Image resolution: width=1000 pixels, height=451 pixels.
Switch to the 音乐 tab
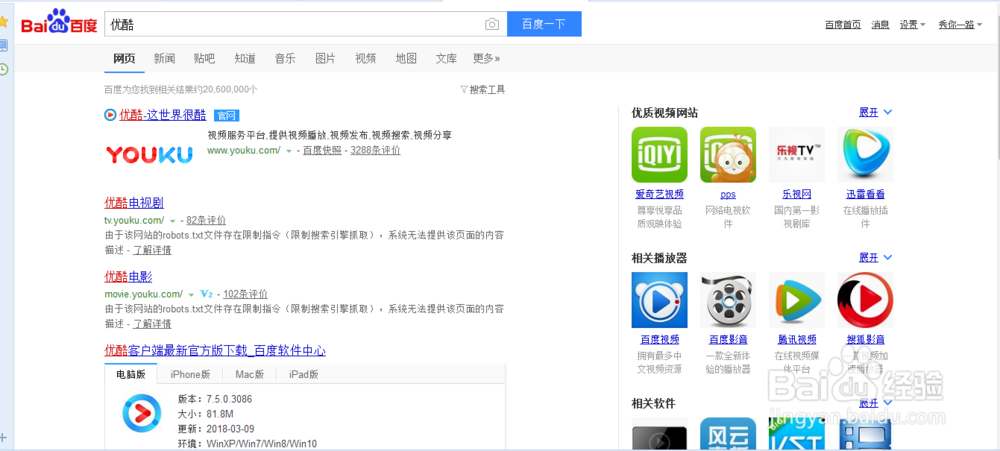(x=285, y=59)
